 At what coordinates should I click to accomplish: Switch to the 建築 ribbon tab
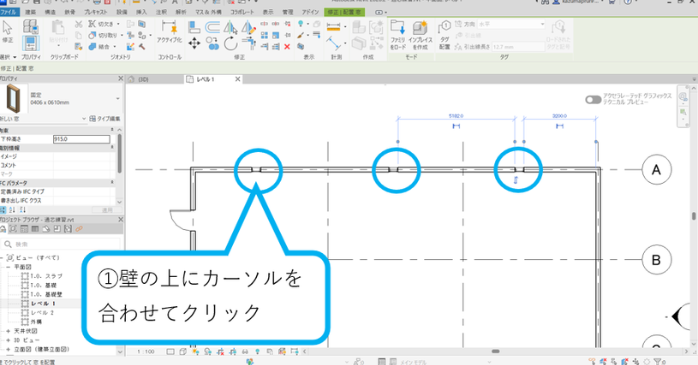(30, 12)
